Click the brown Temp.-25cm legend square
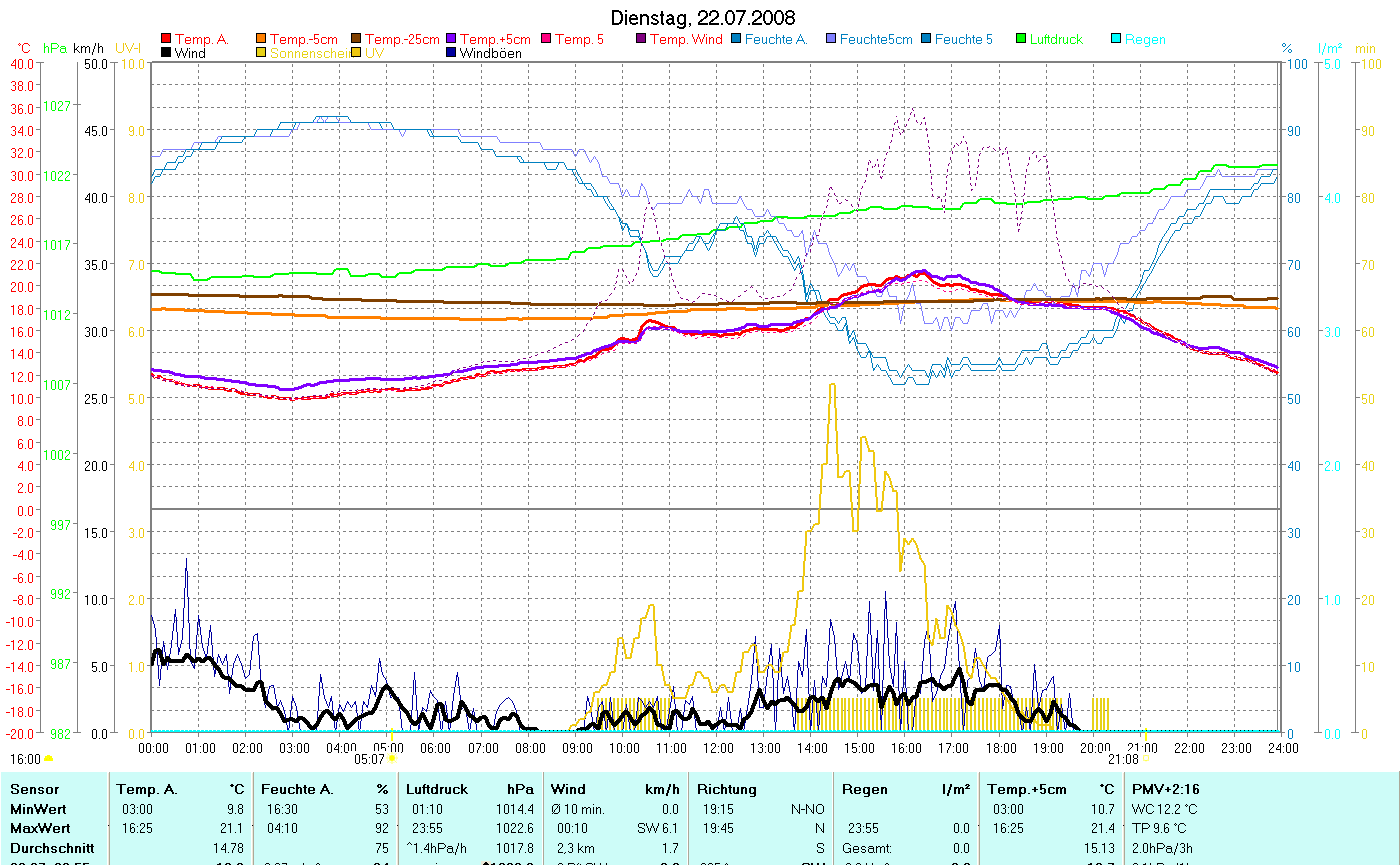Image resolution: width=1400 pixels, height=865 pixels. pyautogui.click(x=356, y=40)
